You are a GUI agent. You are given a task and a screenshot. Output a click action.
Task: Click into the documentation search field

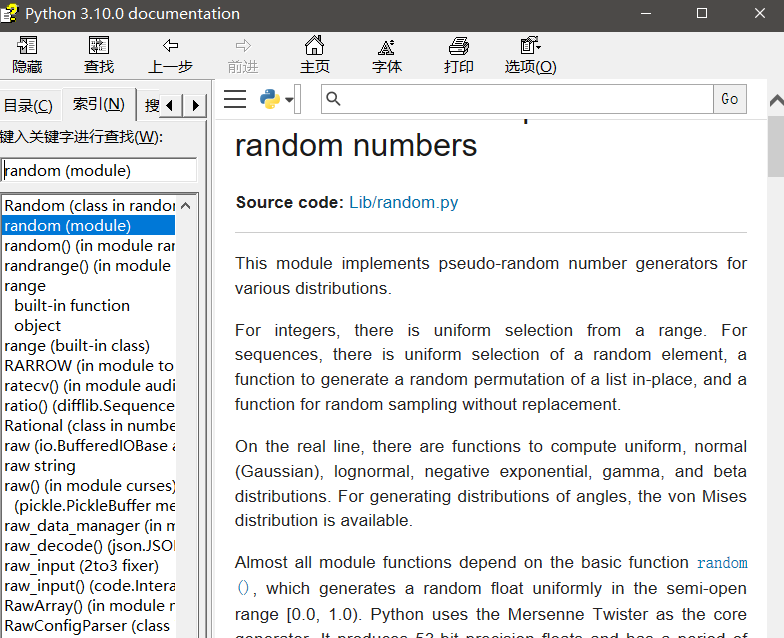(x=517, y=99)
